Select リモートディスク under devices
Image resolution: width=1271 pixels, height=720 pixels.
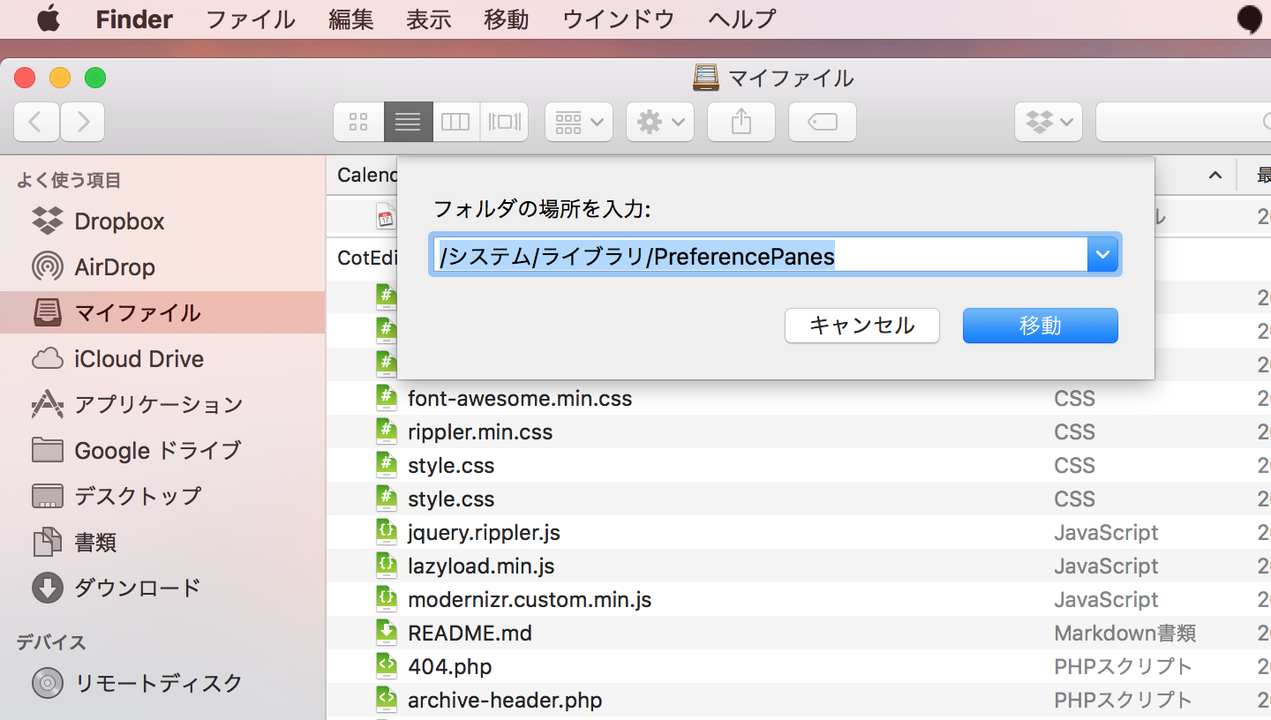point(158,684)
